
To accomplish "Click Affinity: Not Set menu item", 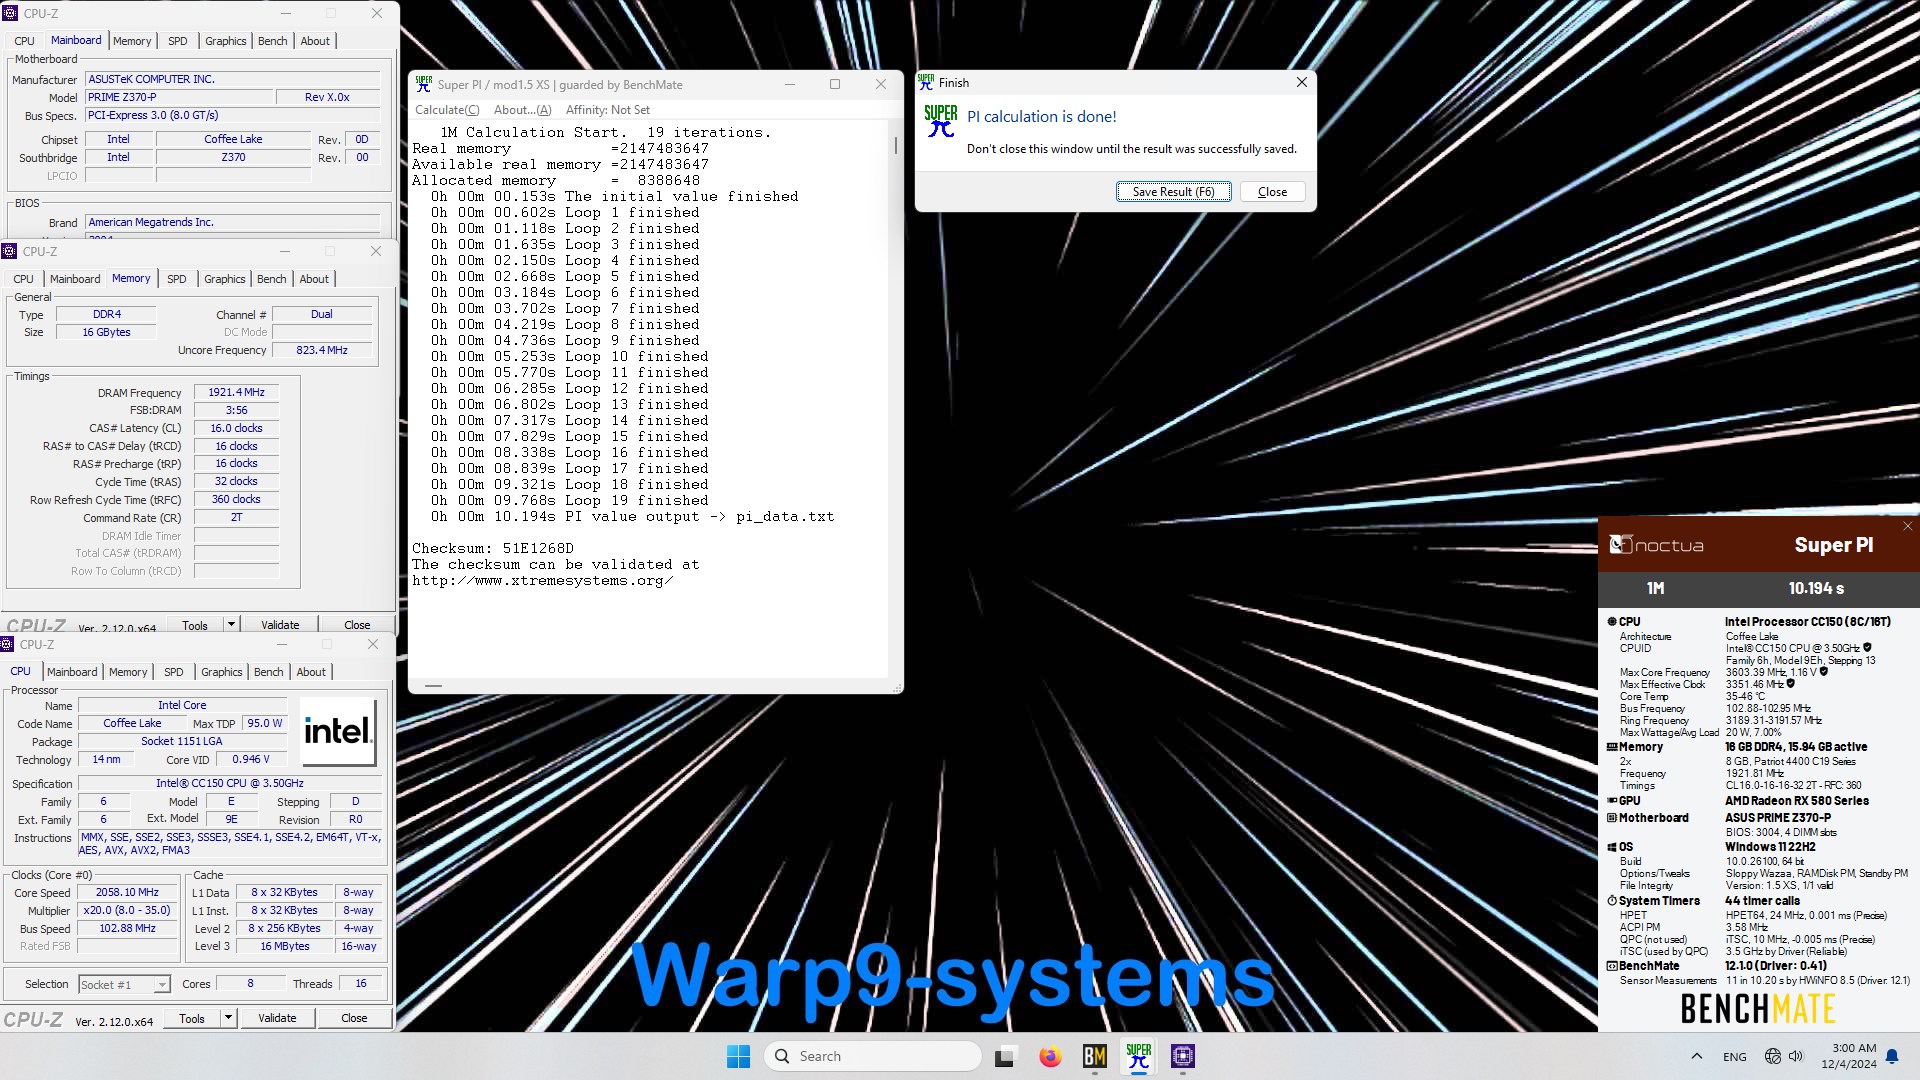I will point(608,110).
